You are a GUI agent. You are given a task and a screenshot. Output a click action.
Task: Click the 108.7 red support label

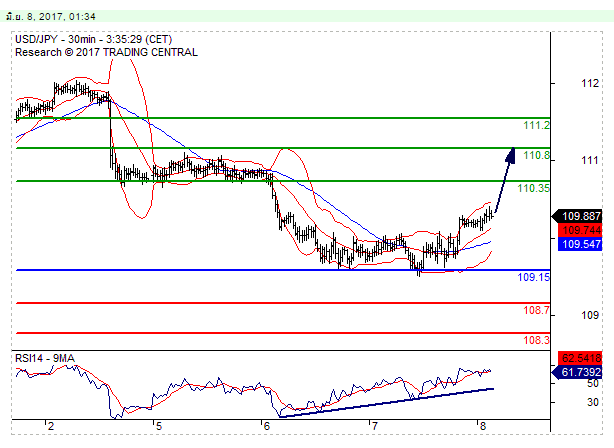536,311
